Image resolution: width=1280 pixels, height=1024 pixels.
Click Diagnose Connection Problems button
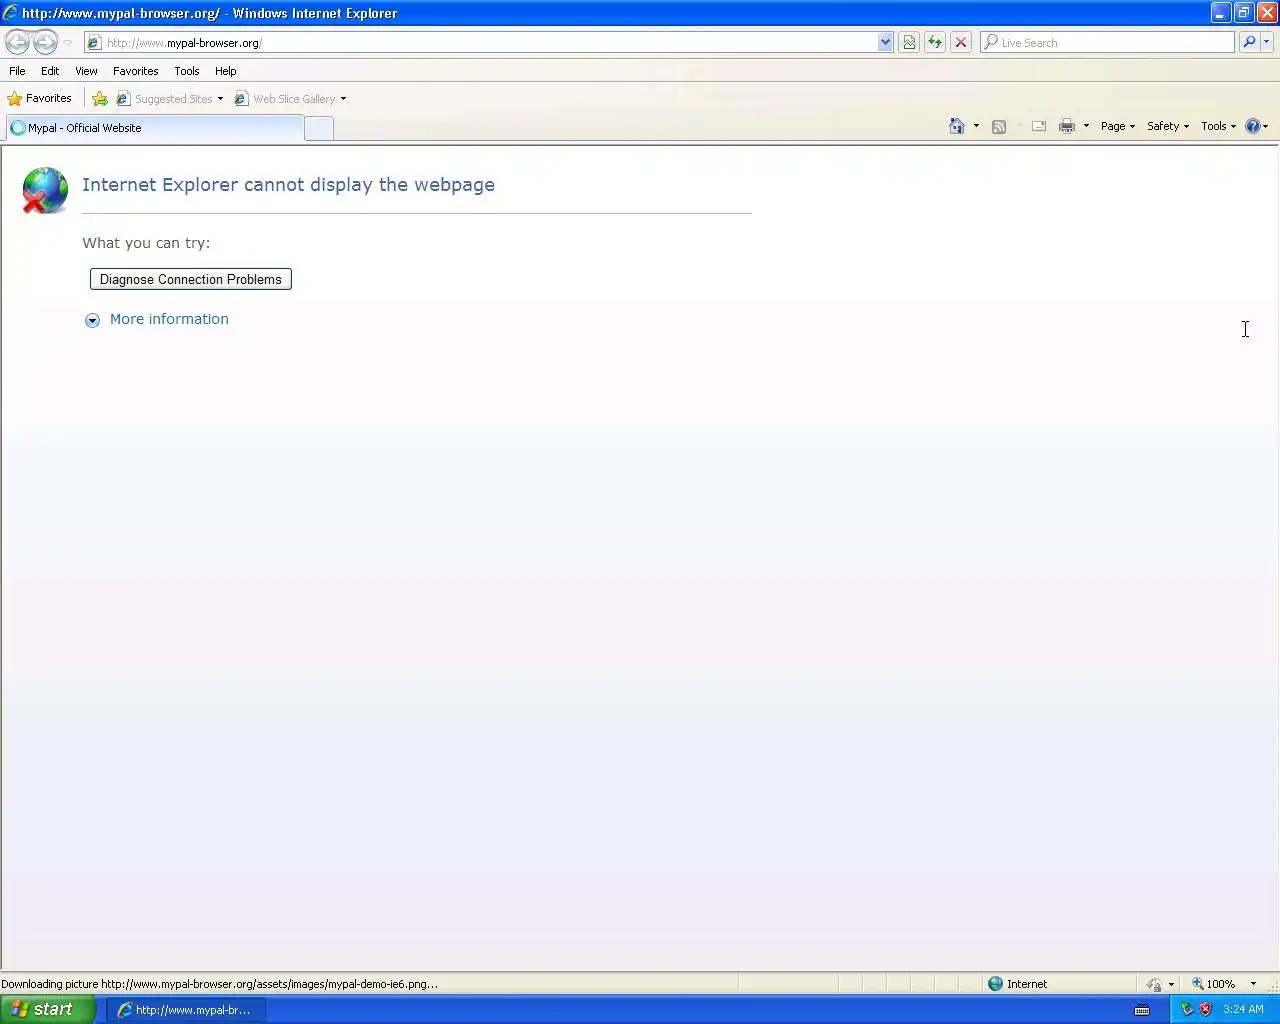[191, 279]
